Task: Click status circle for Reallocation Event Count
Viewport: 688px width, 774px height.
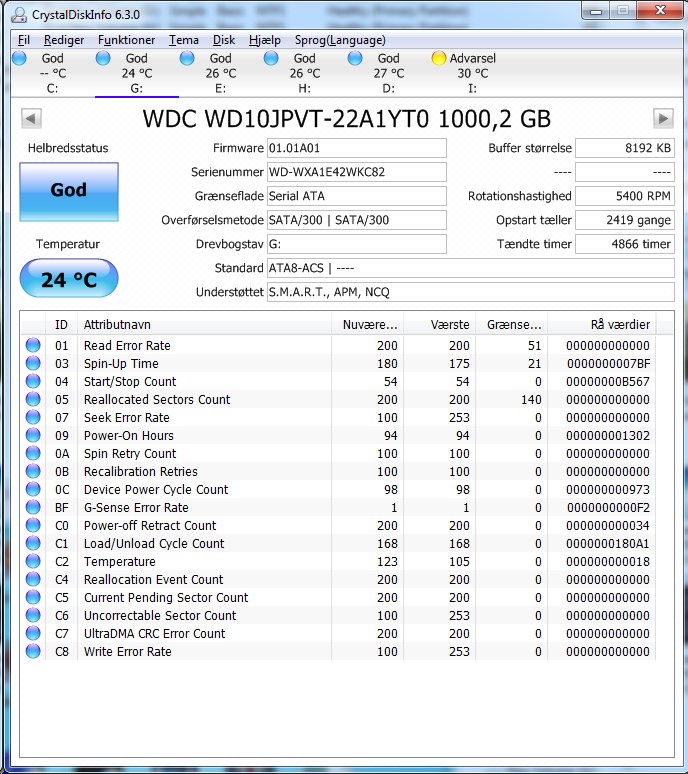Action: coord(33,579)
